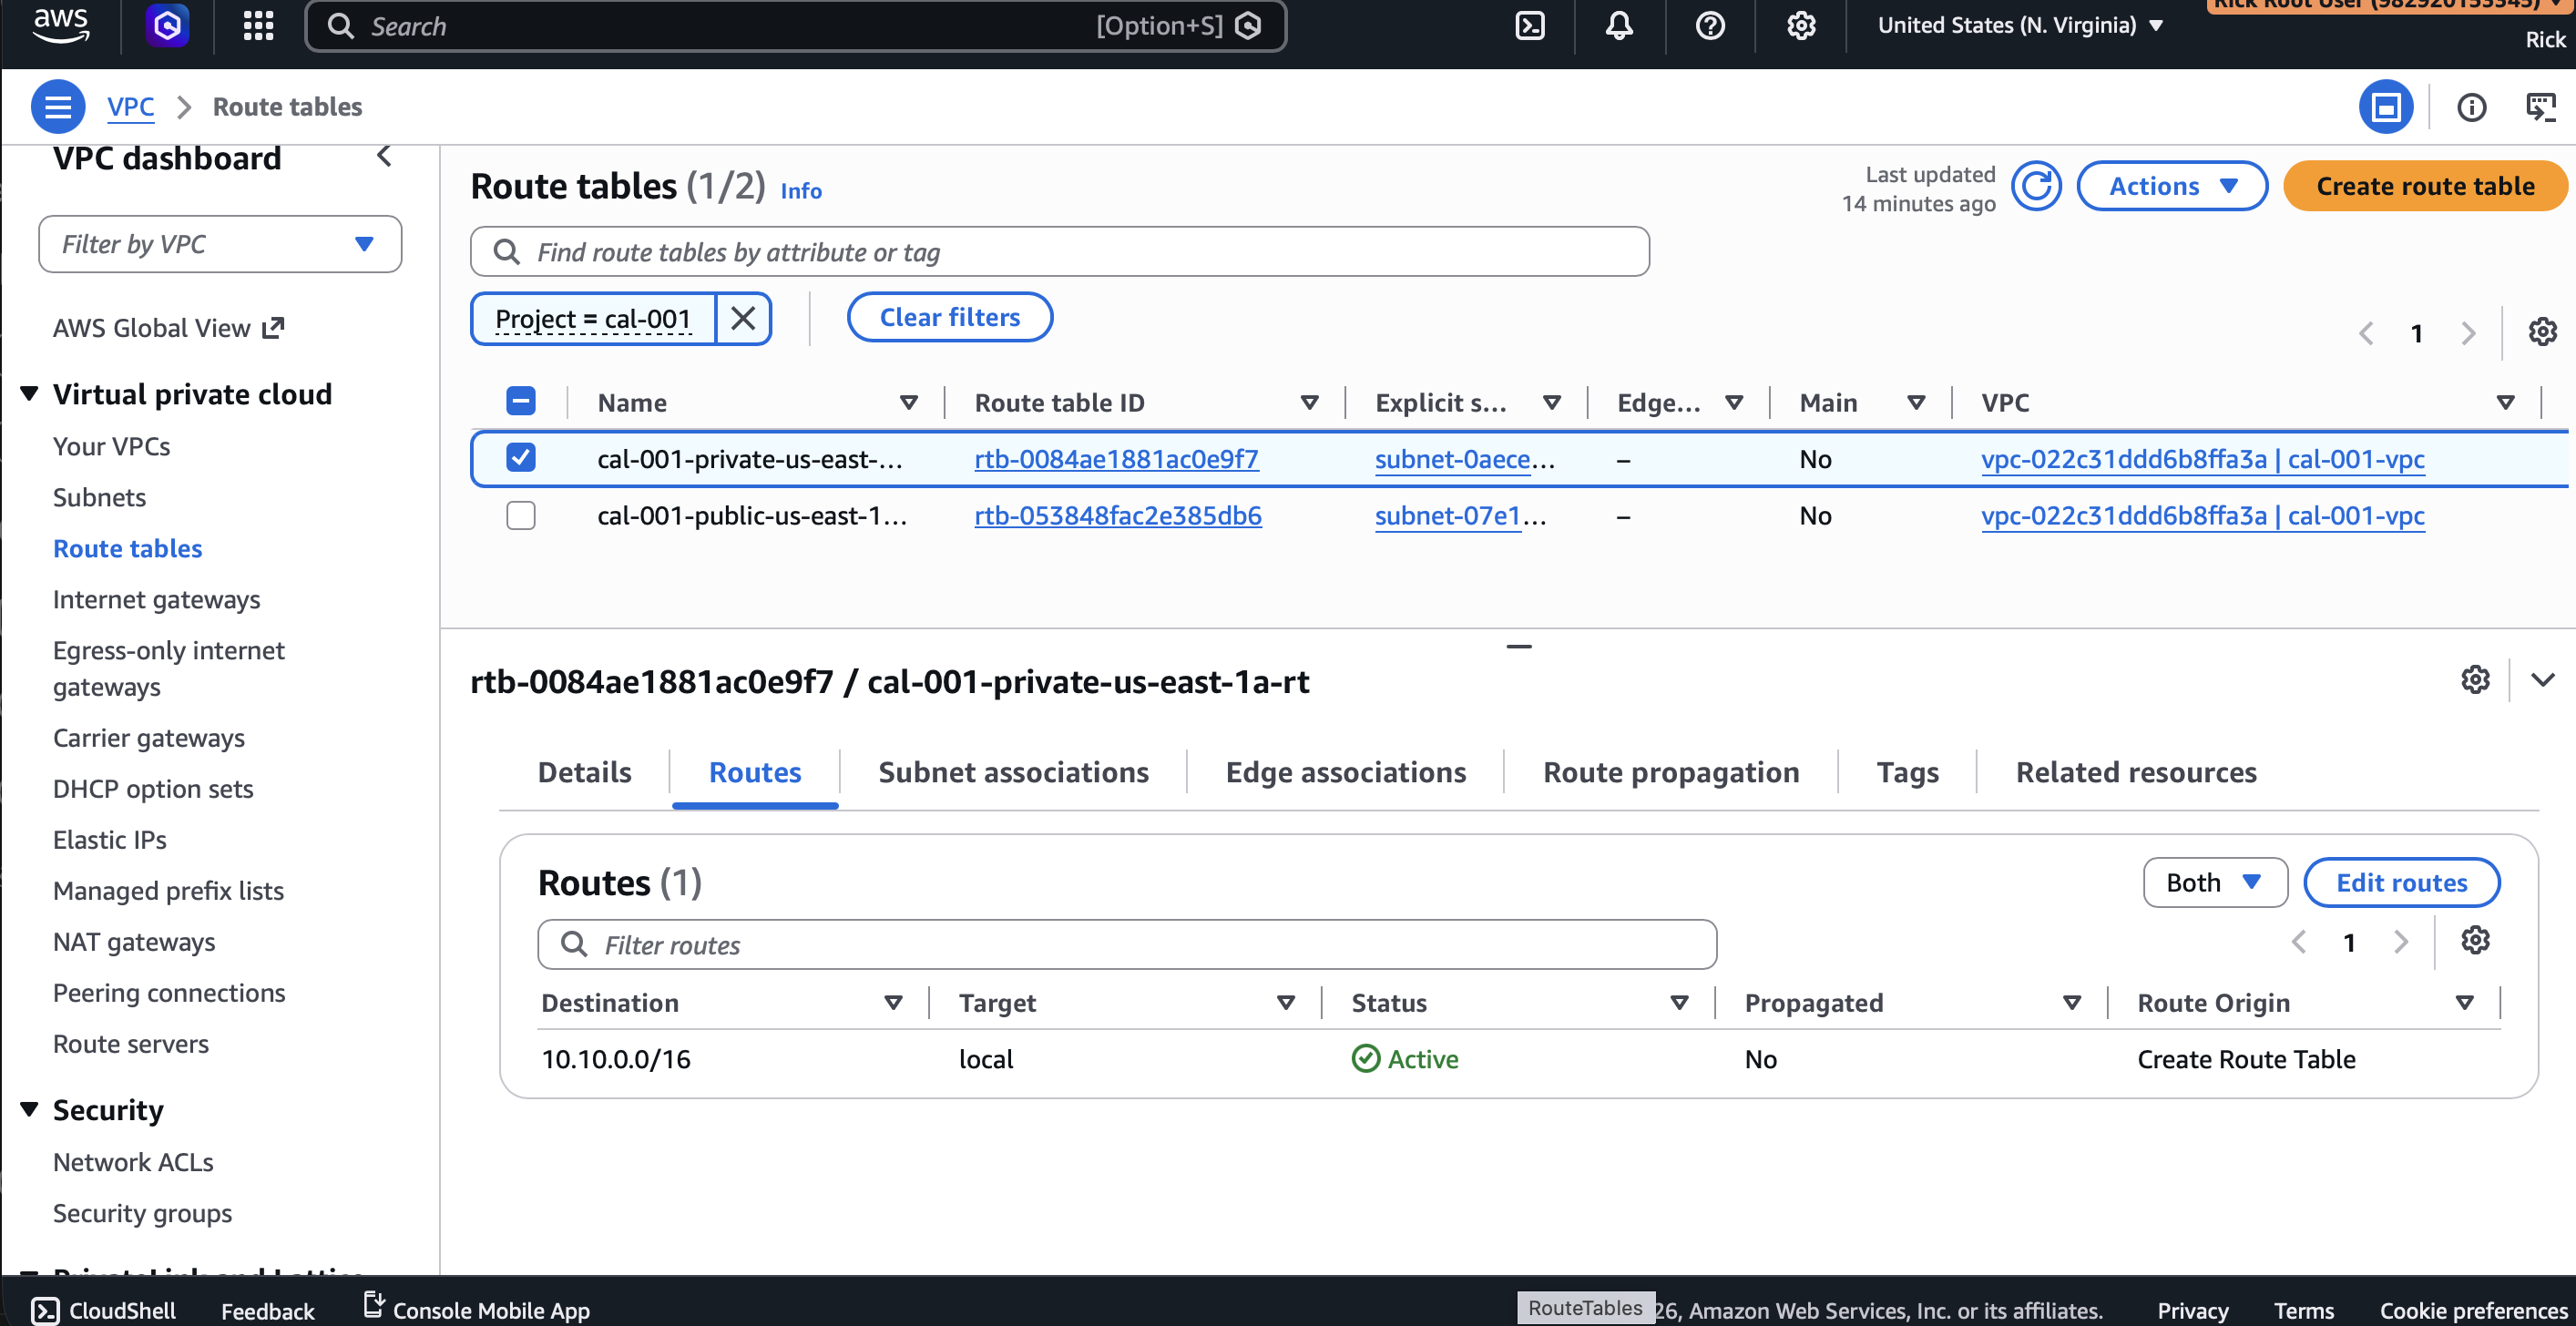Toggle select-all route tables checkbox

(520, 402)
